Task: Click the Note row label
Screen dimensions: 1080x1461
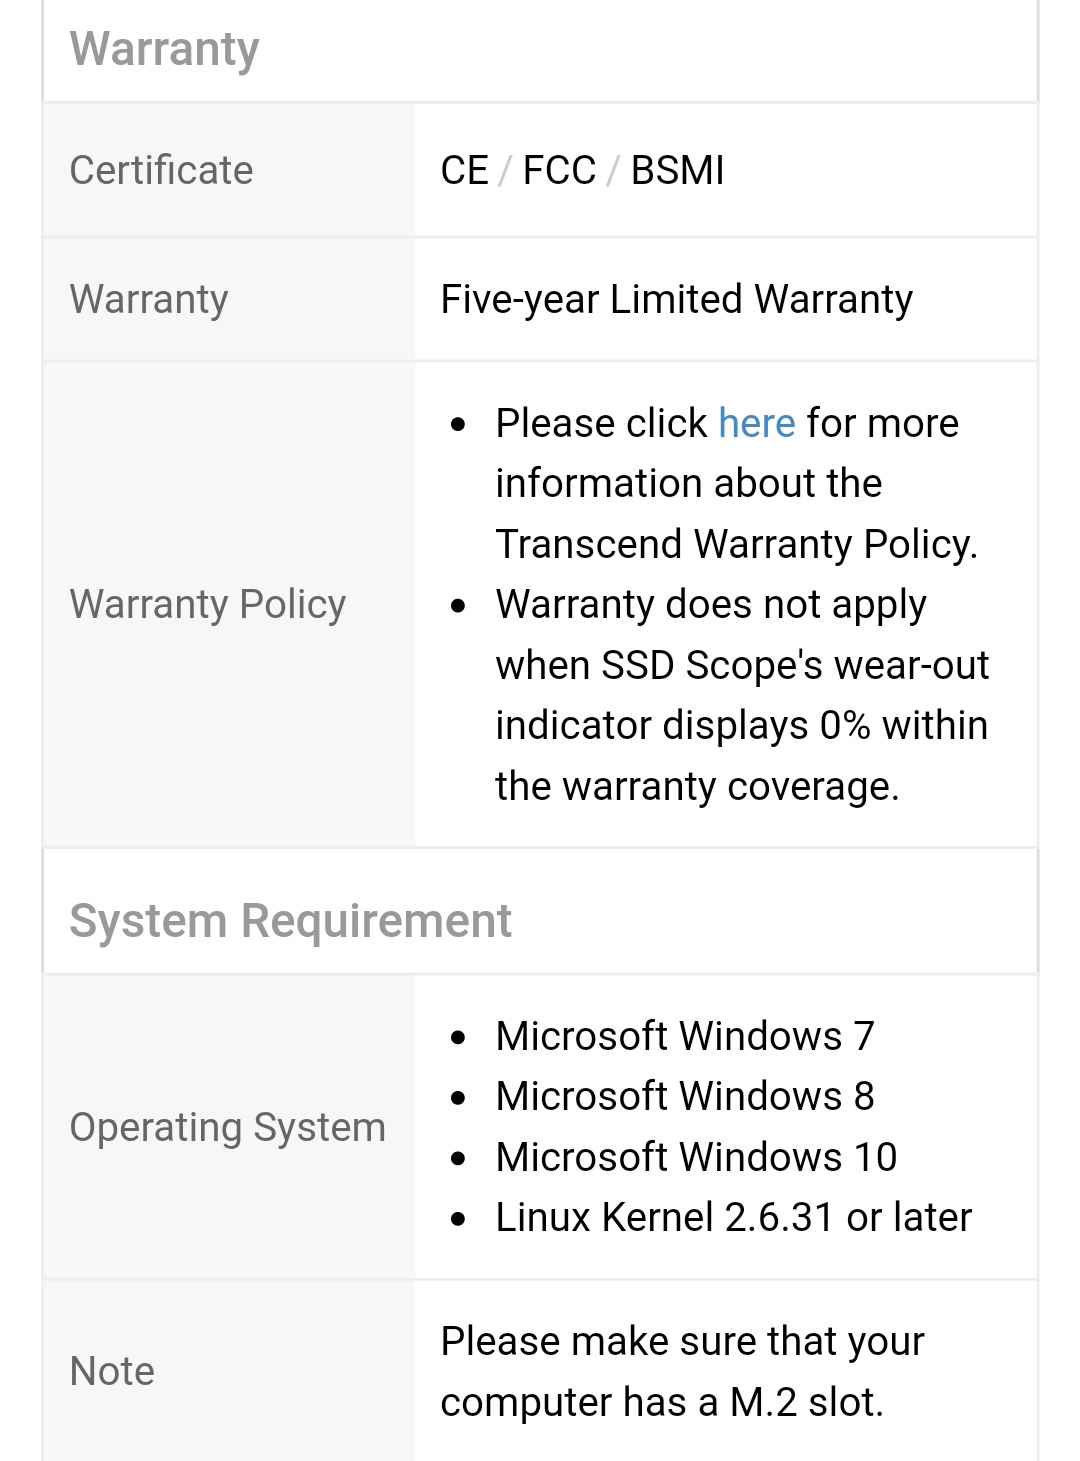Action: [x=112, y=1371]
